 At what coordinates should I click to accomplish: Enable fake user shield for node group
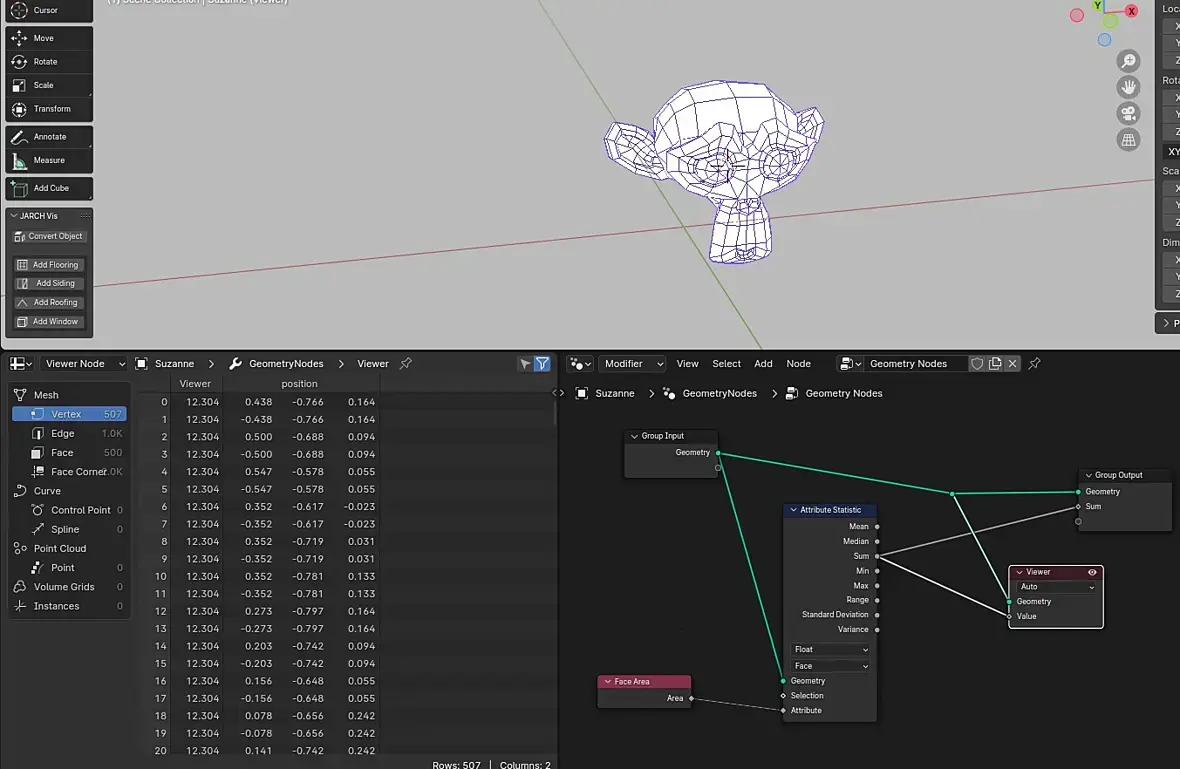click(x=977, y=363)
